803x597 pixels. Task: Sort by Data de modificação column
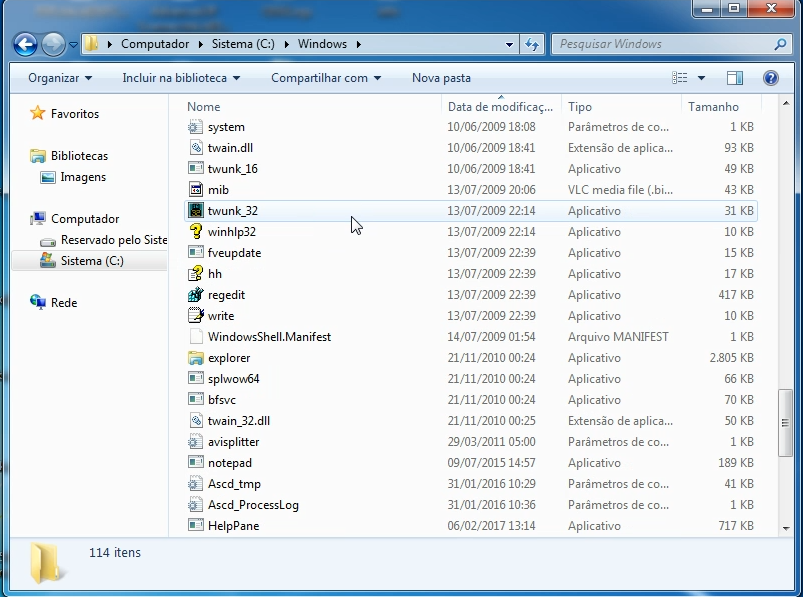(501, 106)
